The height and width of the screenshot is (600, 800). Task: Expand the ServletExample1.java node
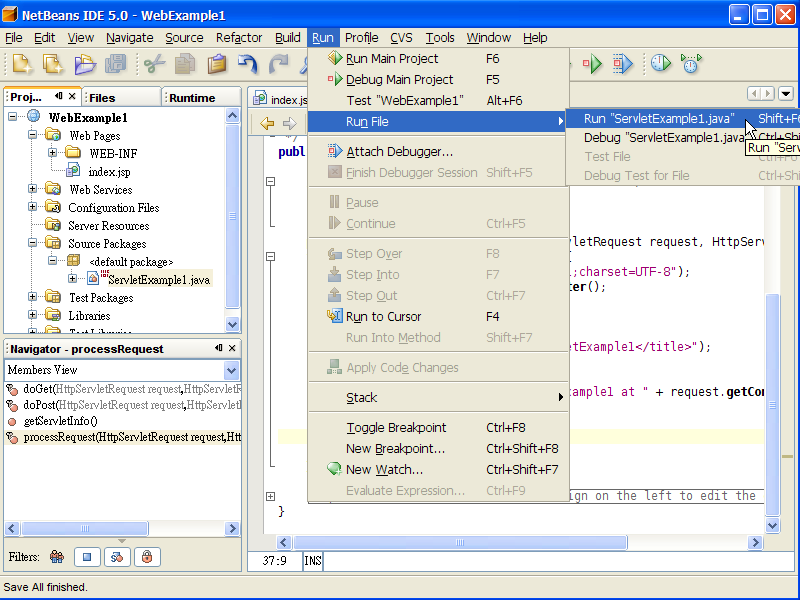pyautogui.click(x=72, y=279)
